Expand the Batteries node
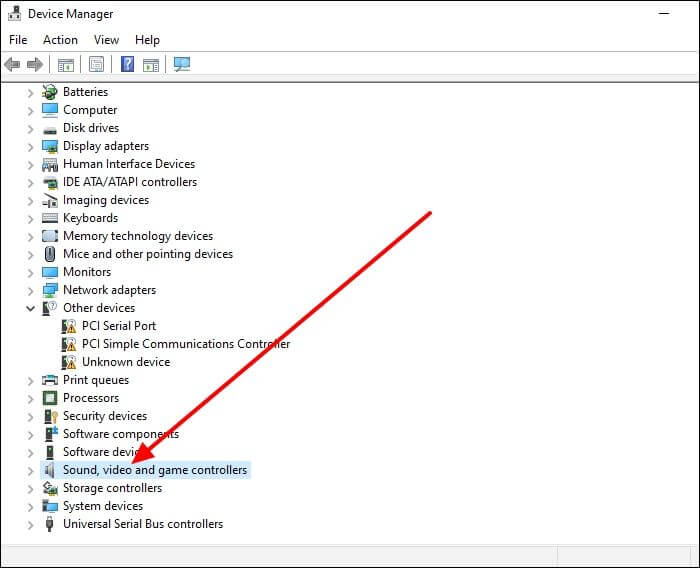Viewport: 700px width, 568px height. point(30,93)
